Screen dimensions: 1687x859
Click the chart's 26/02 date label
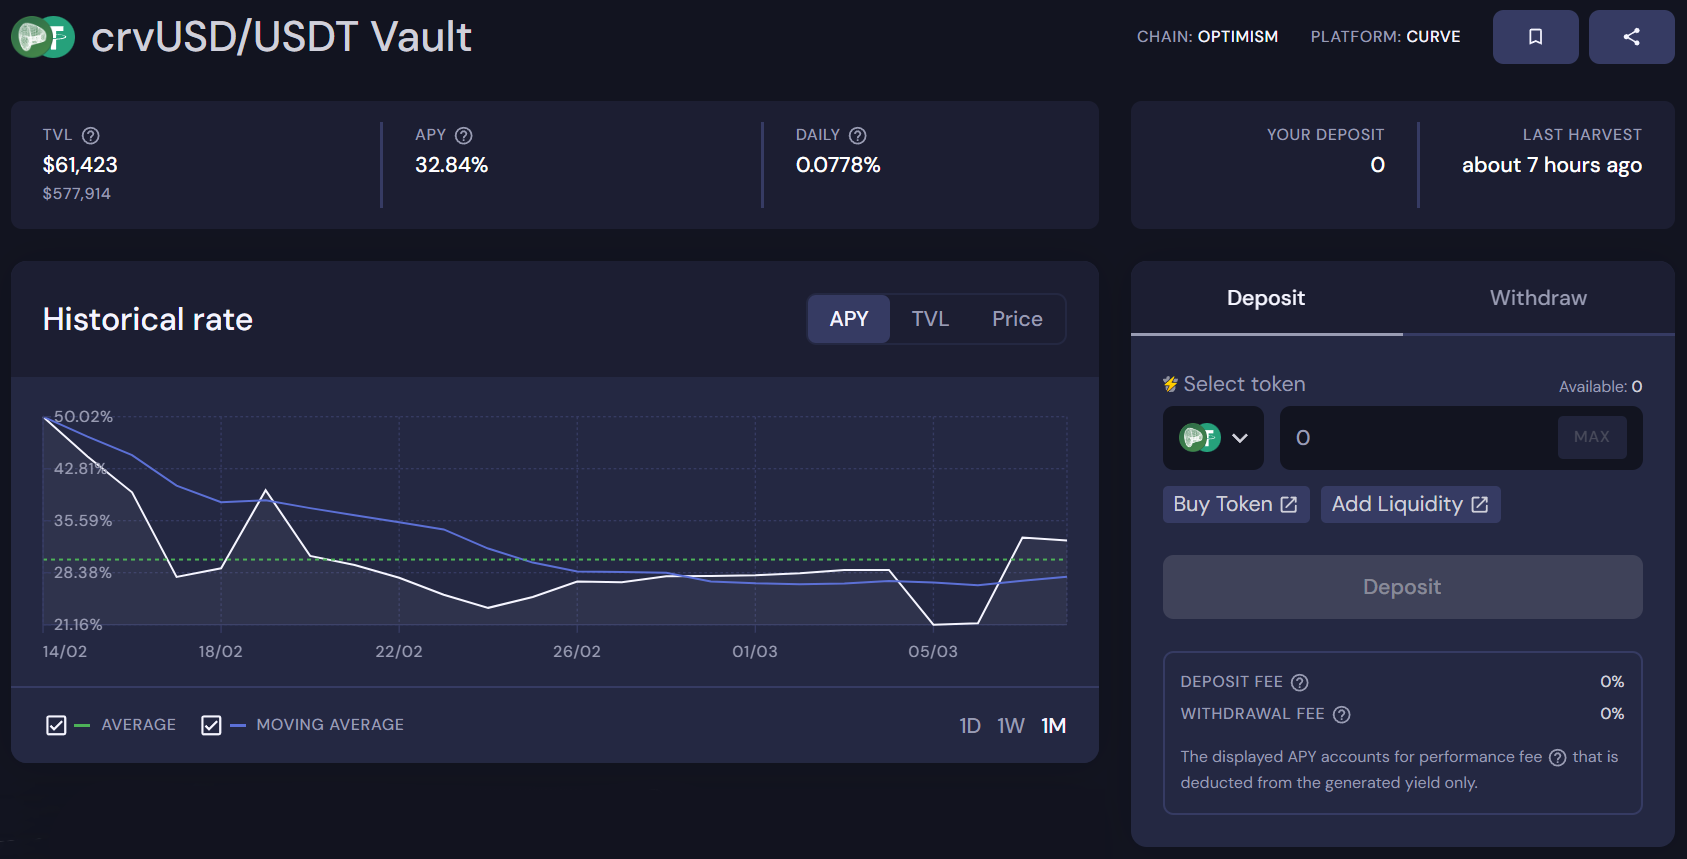(x=577, y=652)
